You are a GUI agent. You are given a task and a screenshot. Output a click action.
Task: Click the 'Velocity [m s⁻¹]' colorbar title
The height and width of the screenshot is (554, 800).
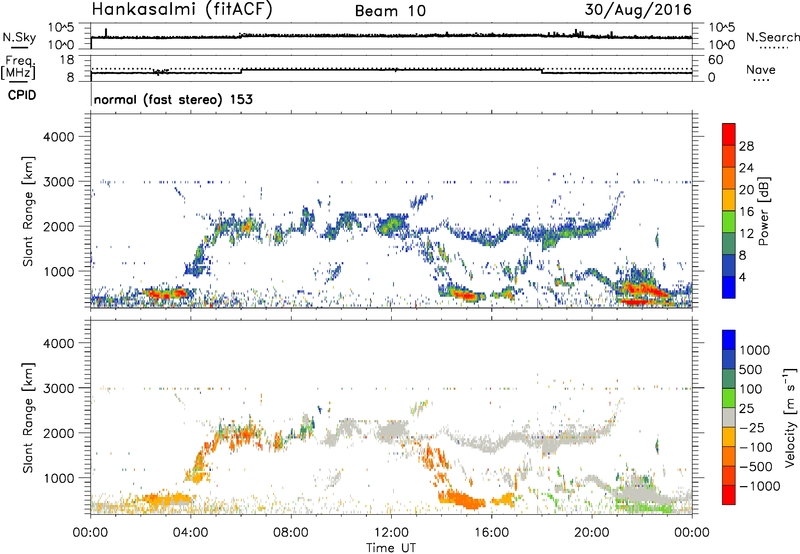coord(791,417)
